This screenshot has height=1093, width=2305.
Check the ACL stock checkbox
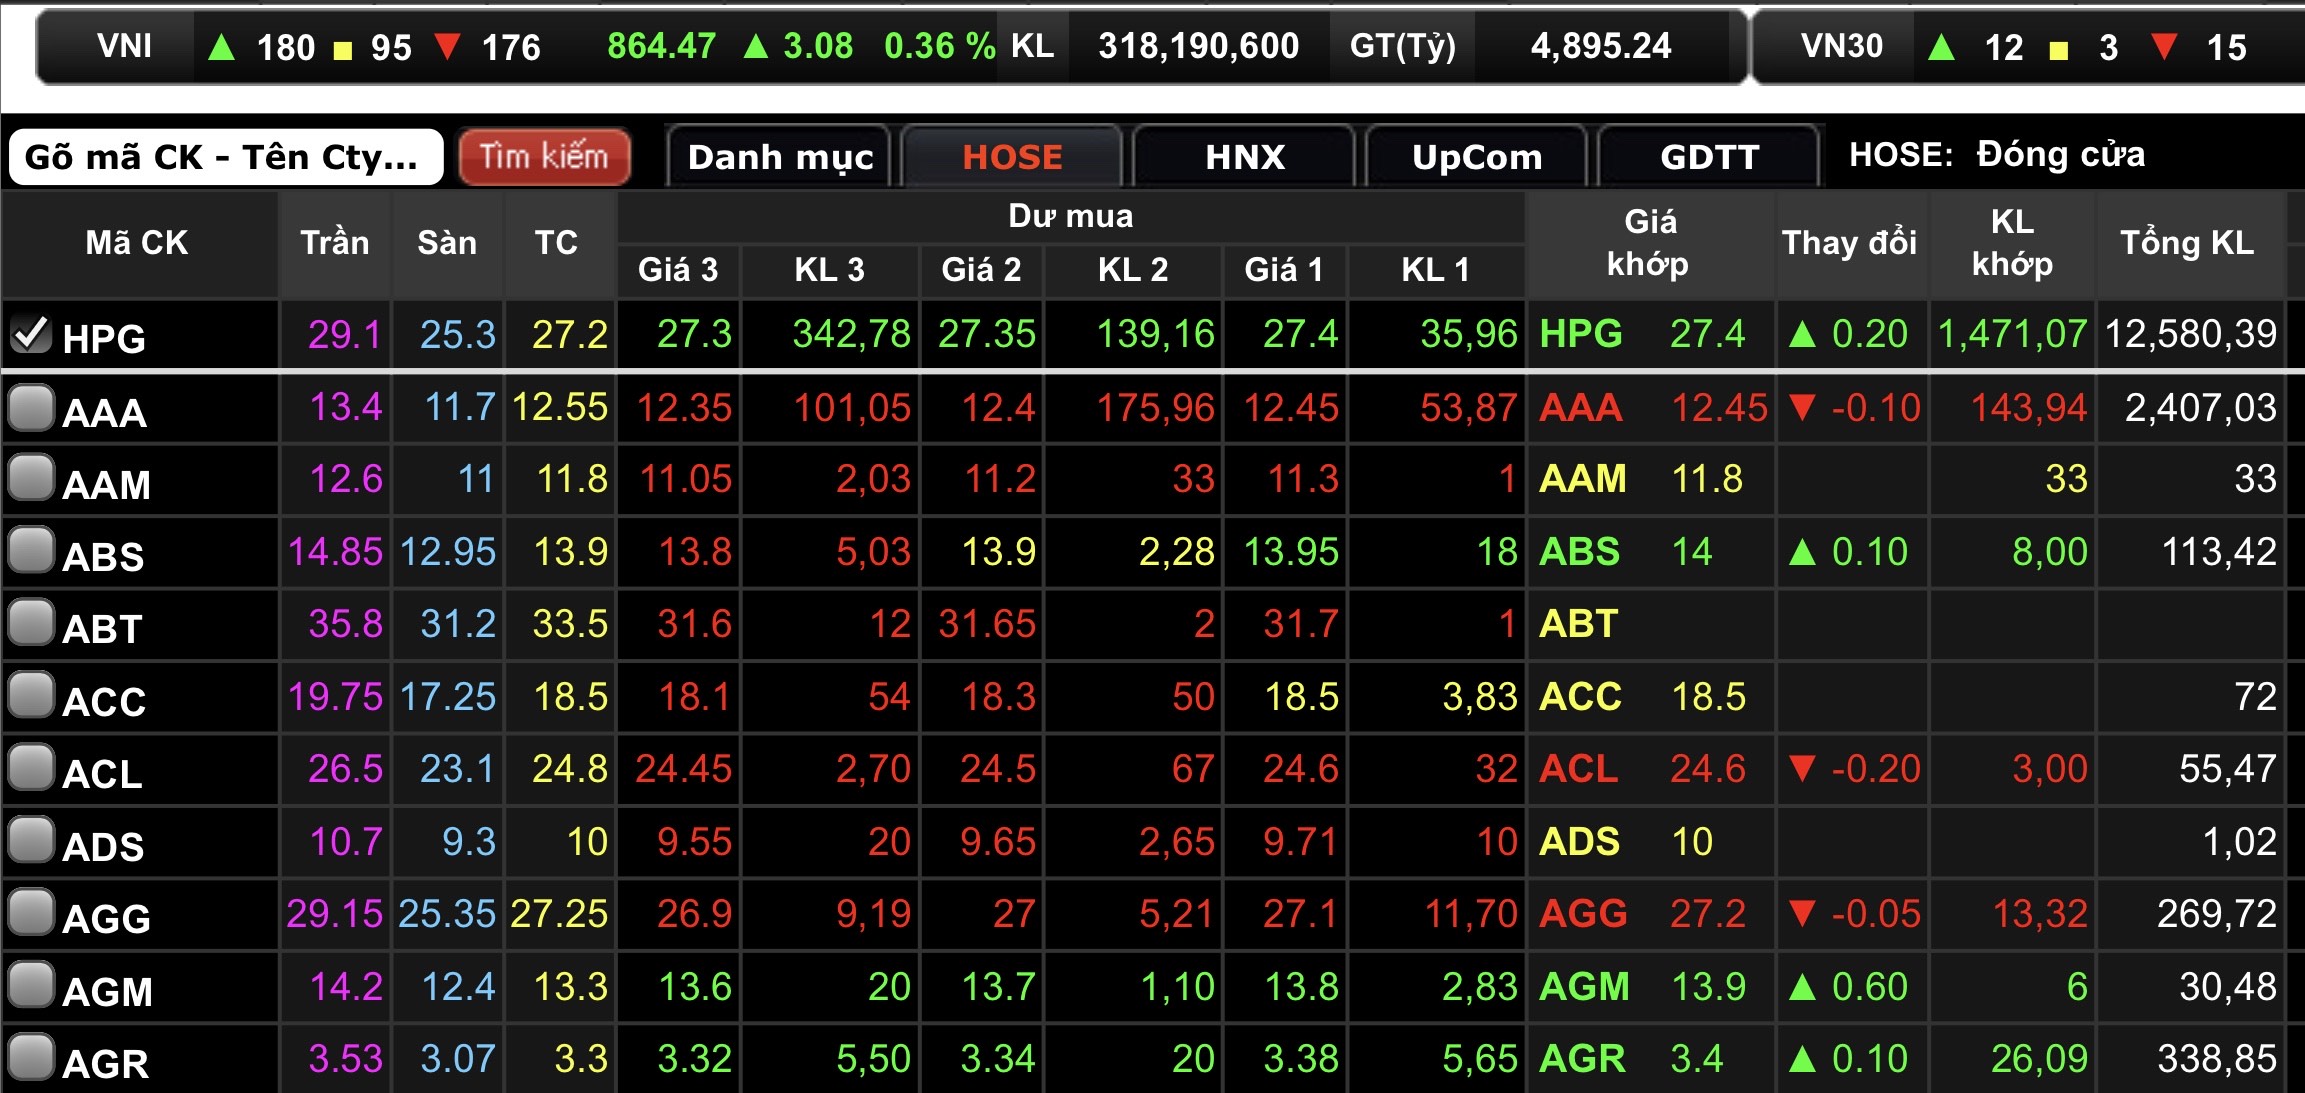[30, 768]
